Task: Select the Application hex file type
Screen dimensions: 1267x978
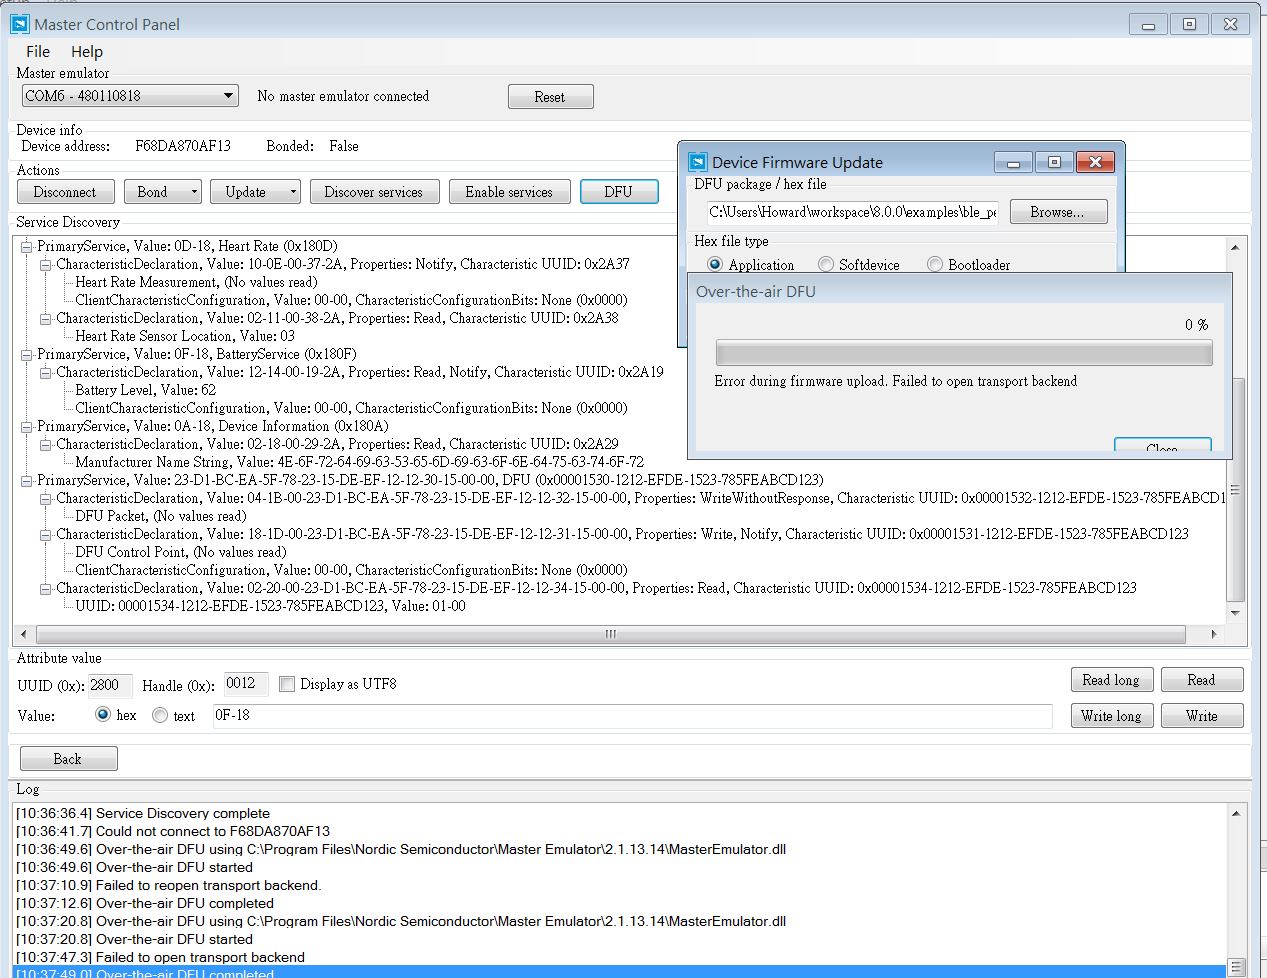Action: coord(715,265)
